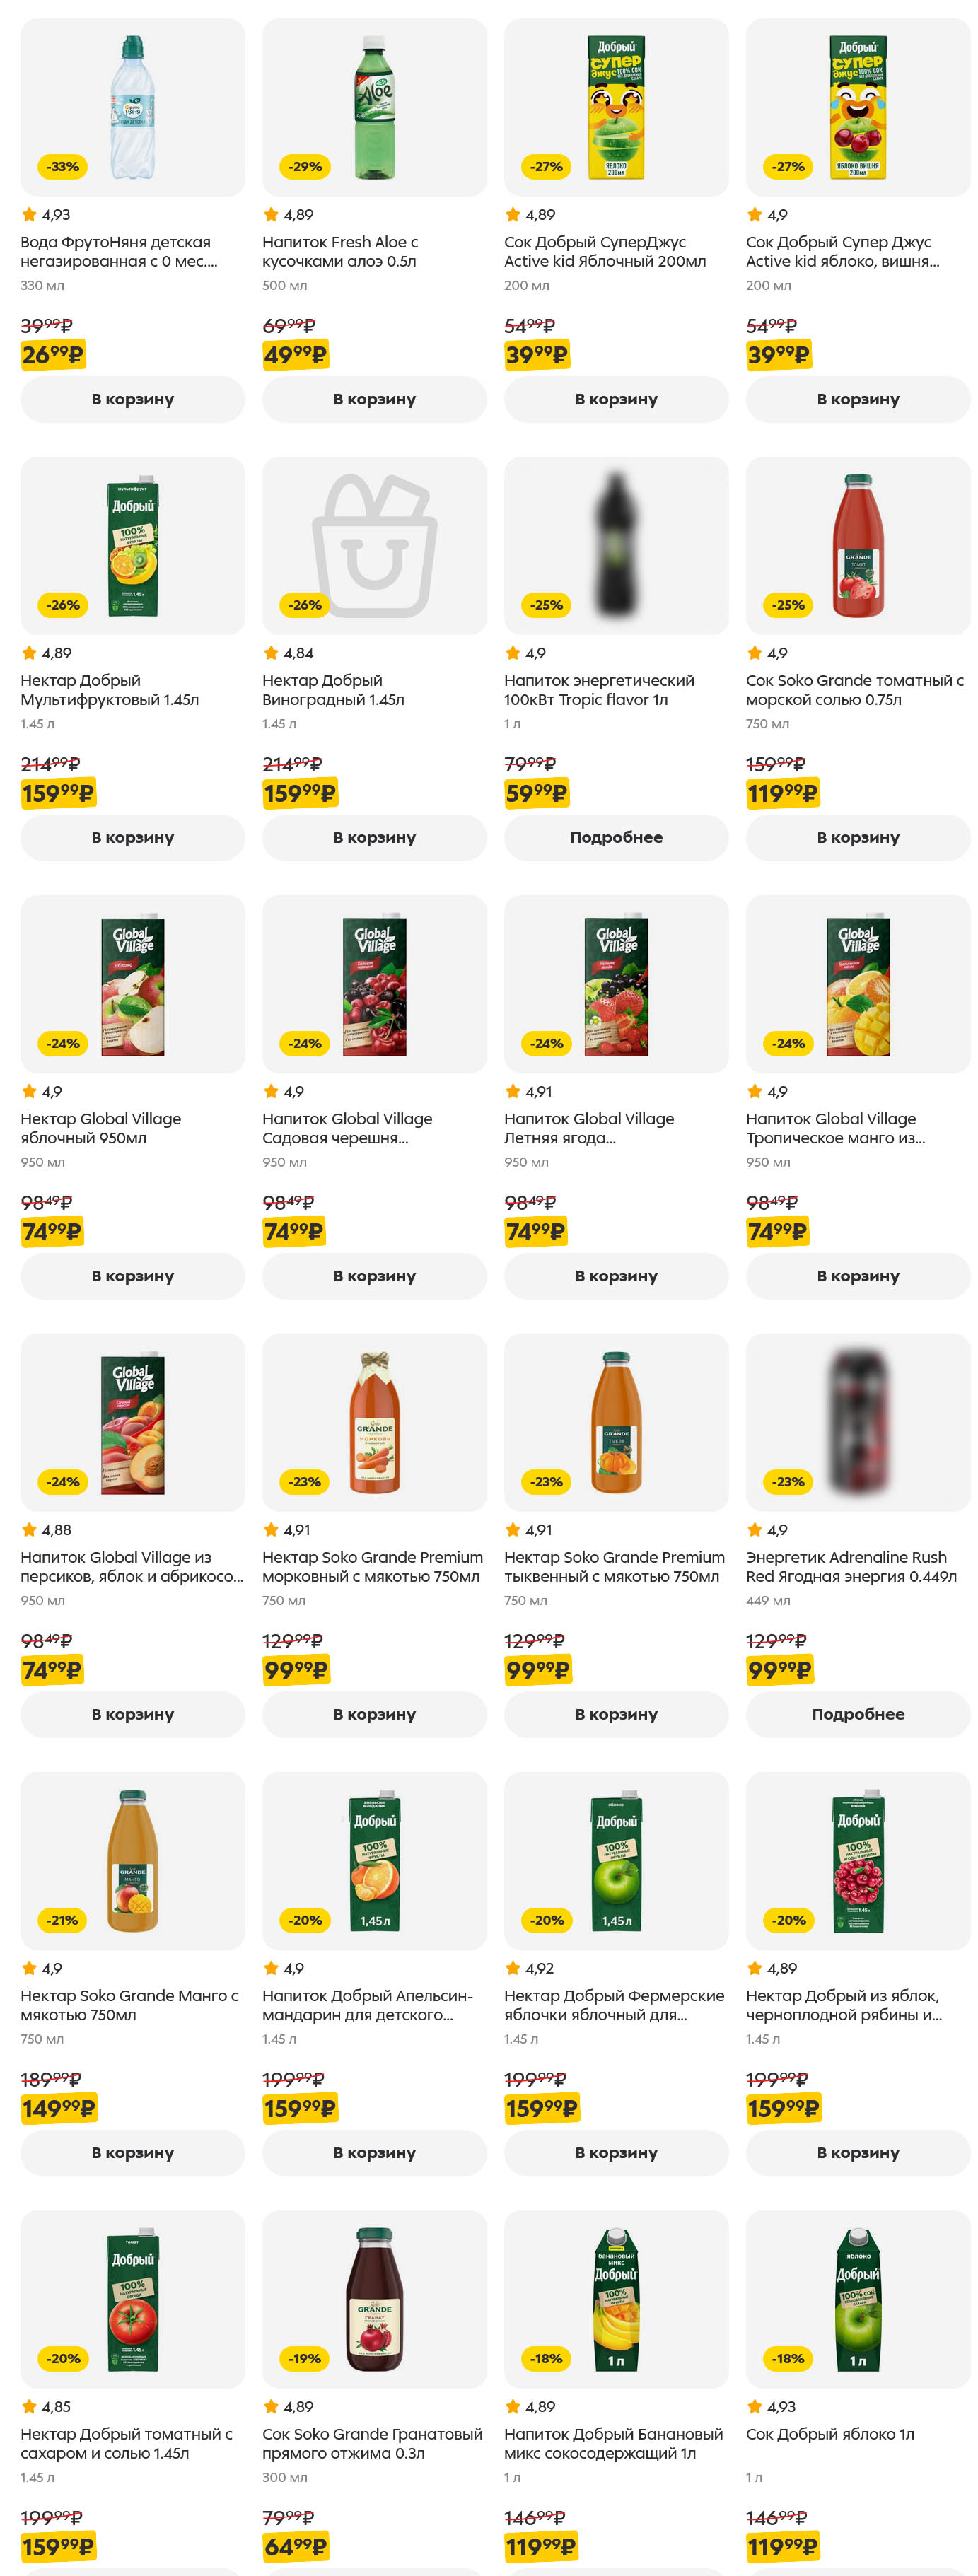Open Напиток Добрый Банановый микс title link
The image size is (978, 2576).
tap(612, 2443)
